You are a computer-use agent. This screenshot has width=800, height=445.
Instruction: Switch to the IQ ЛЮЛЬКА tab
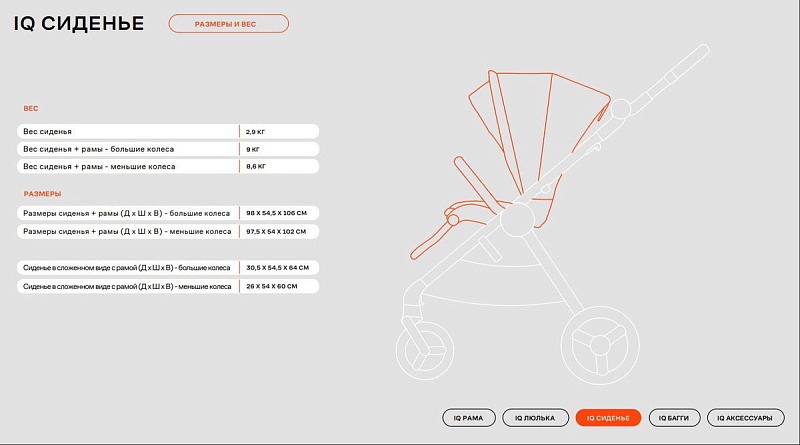click(535, 418)
